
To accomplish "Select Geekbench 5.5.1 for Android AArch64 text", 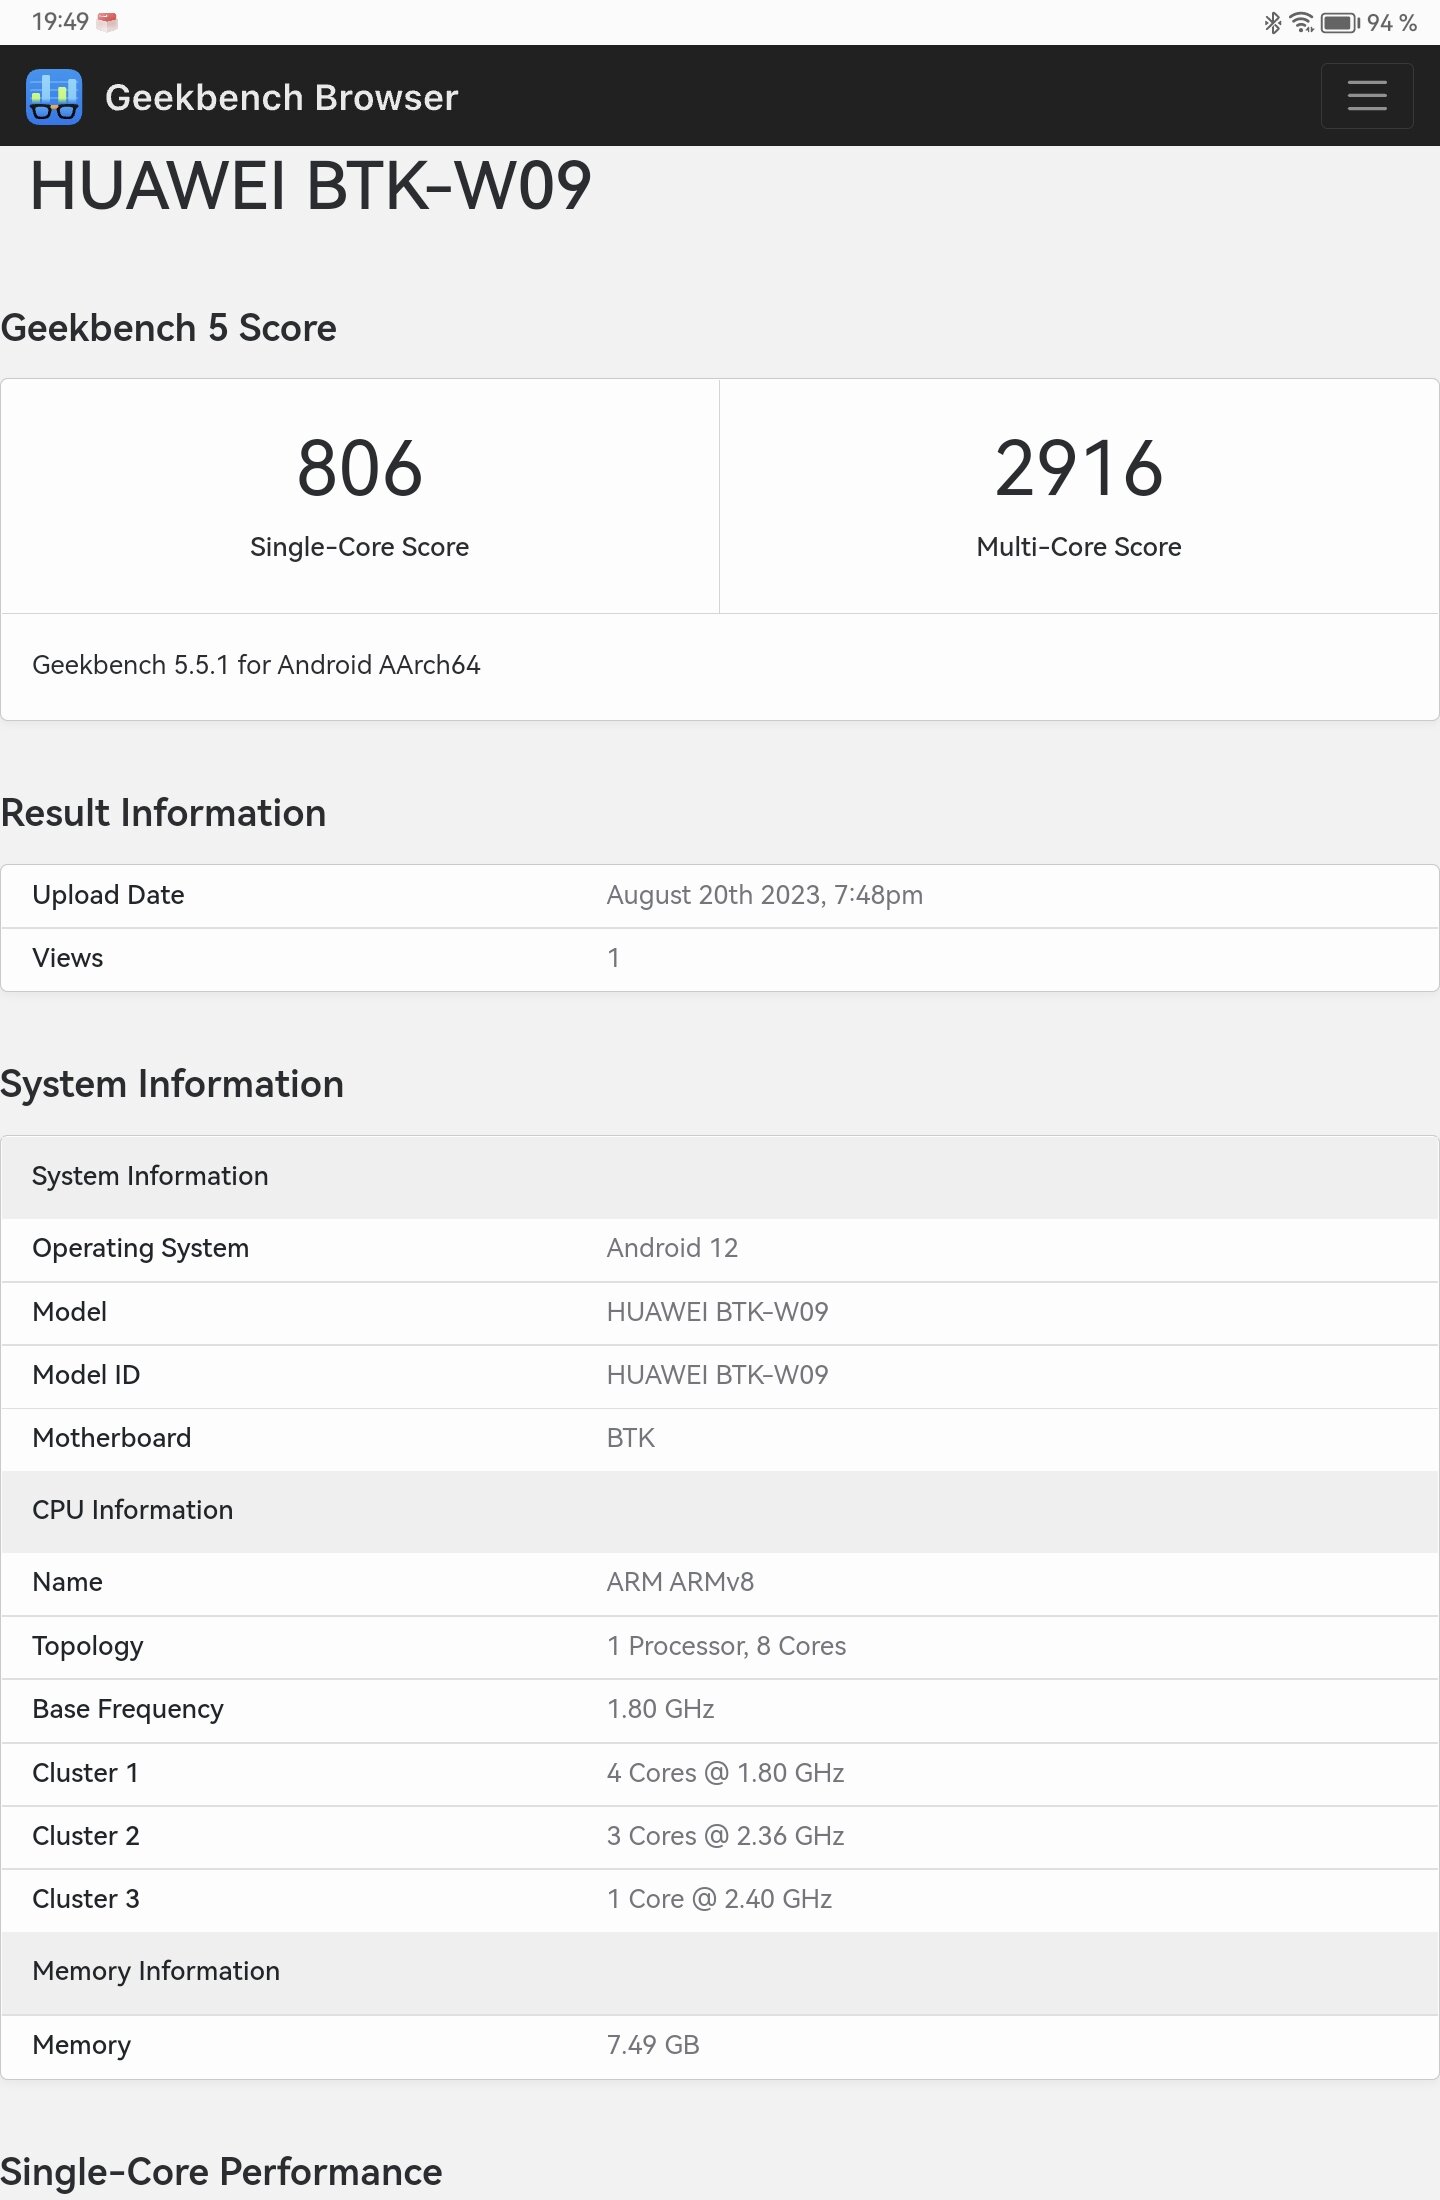I will (256, 665).
